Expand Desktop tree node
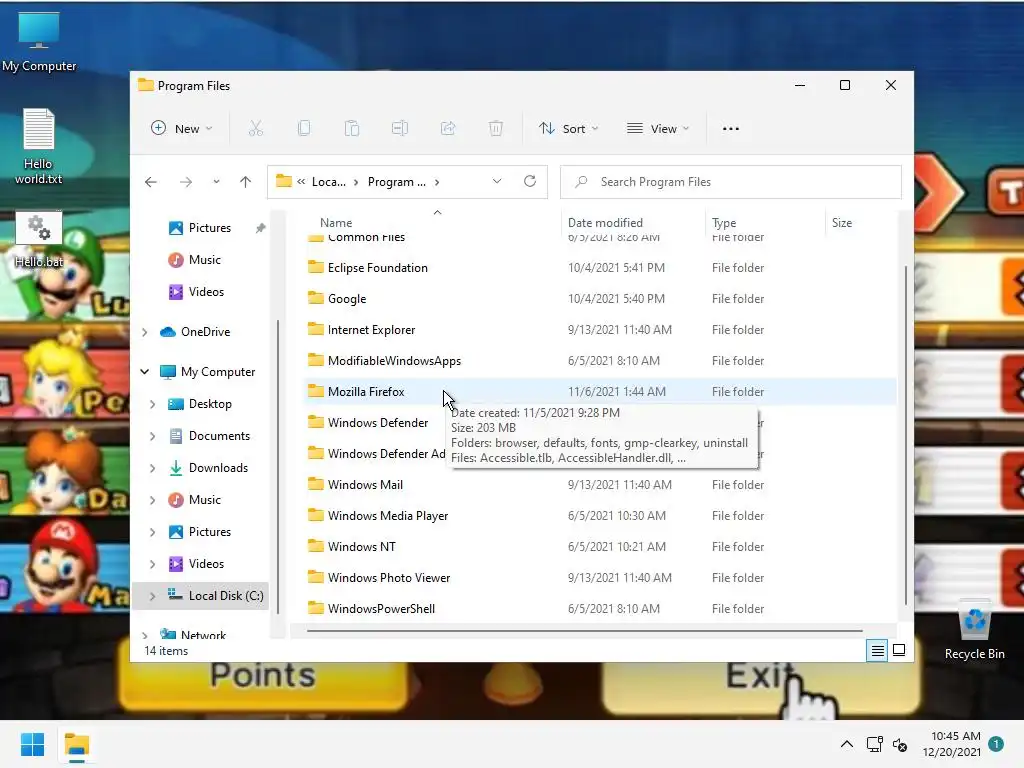This screenshot has height=768, width=1024. coord(153,404)
